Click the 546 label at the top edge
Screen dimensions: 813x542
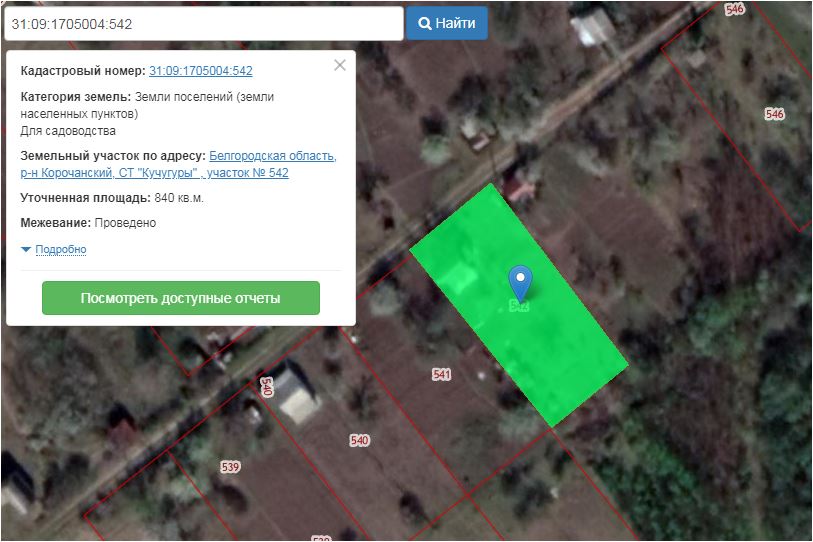click(735, 9)
